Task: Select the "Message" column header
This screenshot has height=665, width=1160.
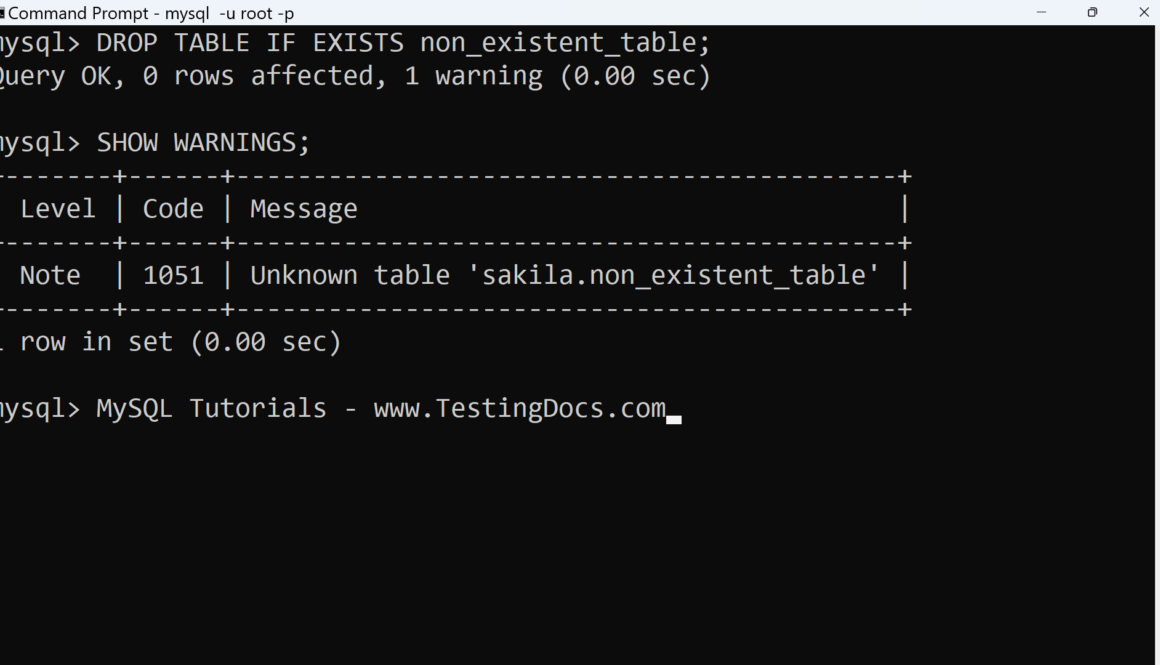Action: click(x=303, y=209)
